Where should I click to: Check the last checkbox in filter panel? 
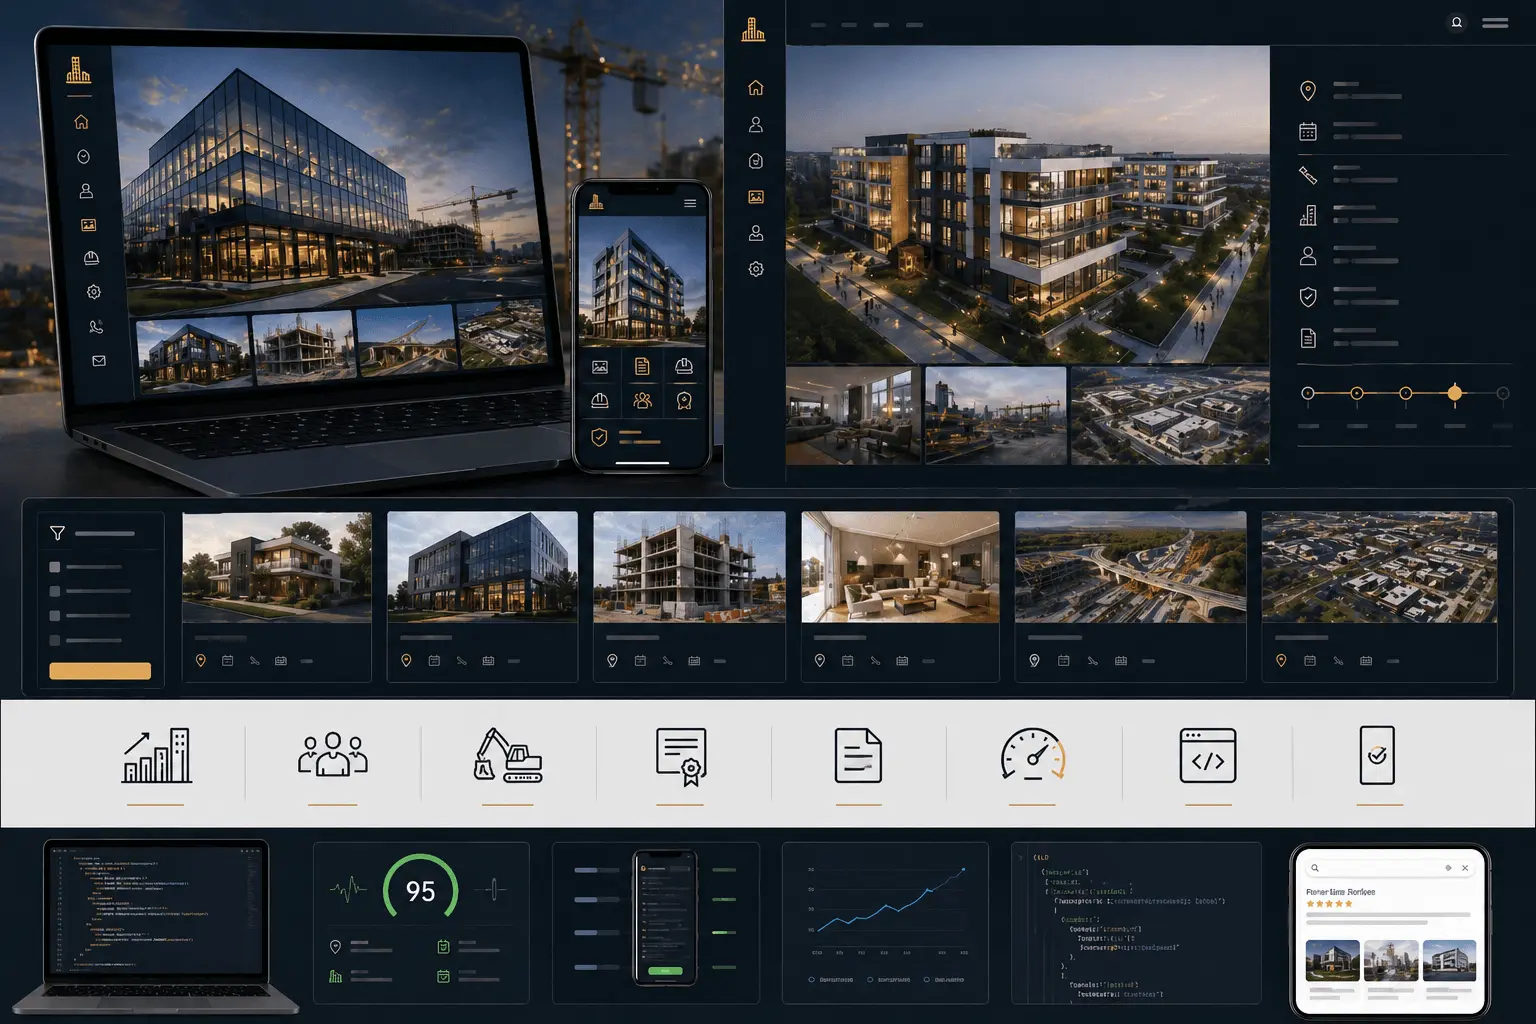point(55,640)
